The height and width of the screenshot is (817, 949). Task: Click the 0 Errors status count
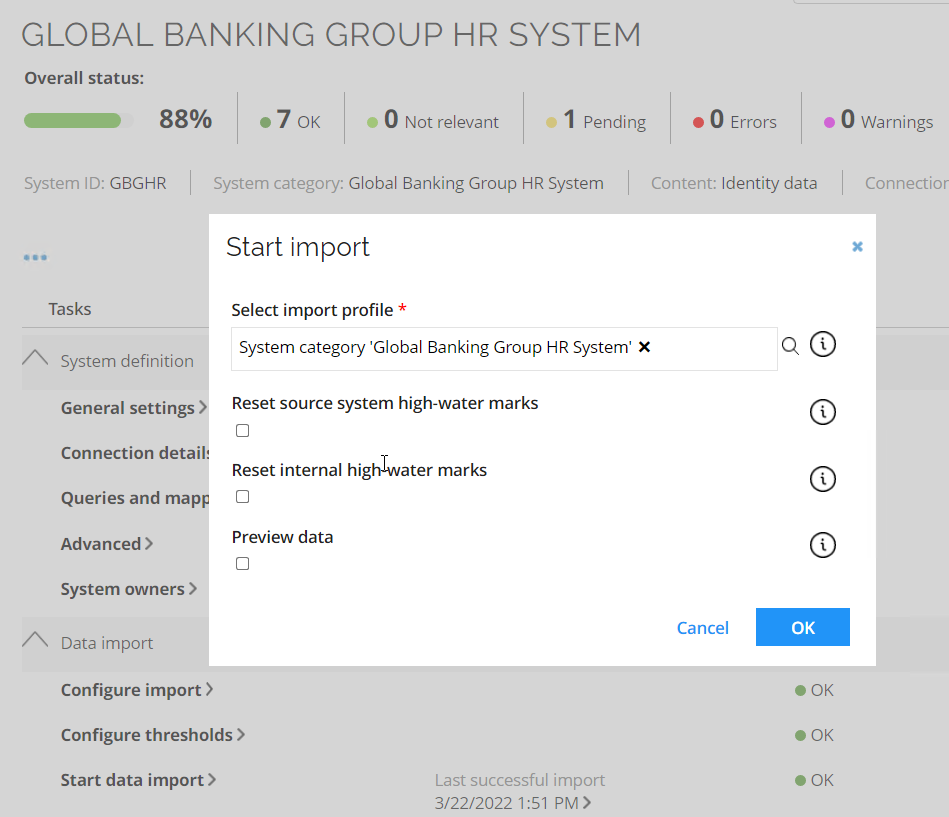(x=735, y=120)
